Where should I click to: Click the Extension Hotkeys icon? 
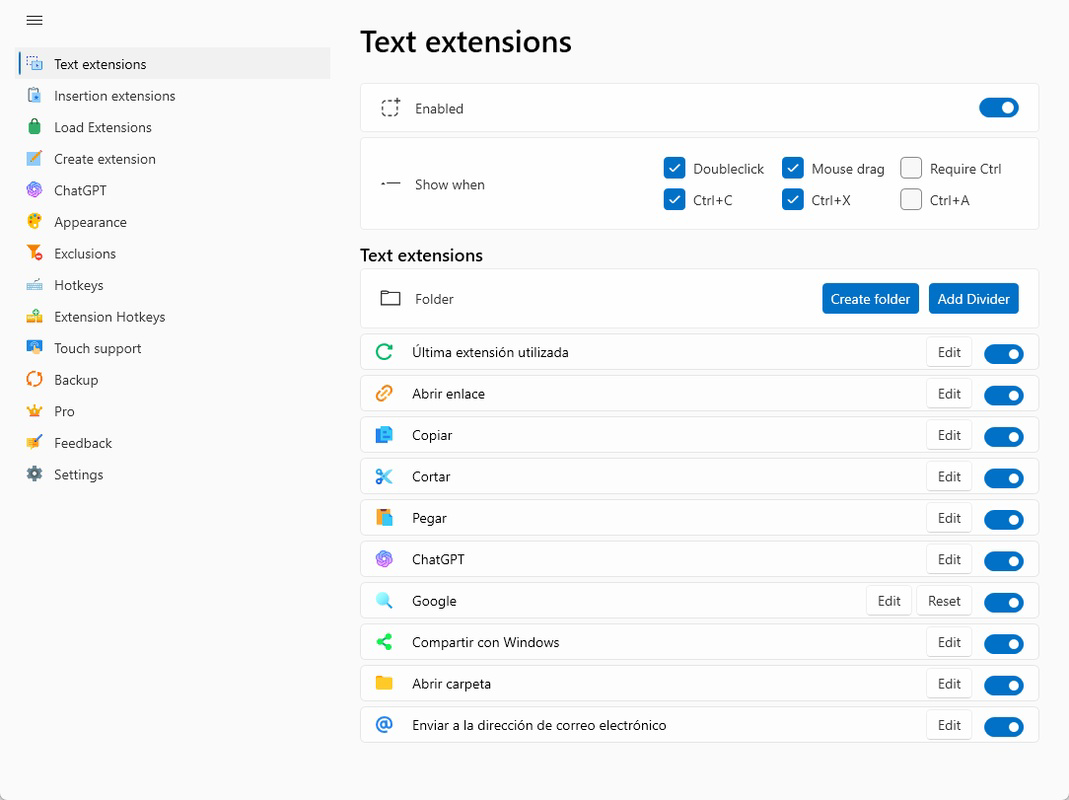tap(34, 316)
